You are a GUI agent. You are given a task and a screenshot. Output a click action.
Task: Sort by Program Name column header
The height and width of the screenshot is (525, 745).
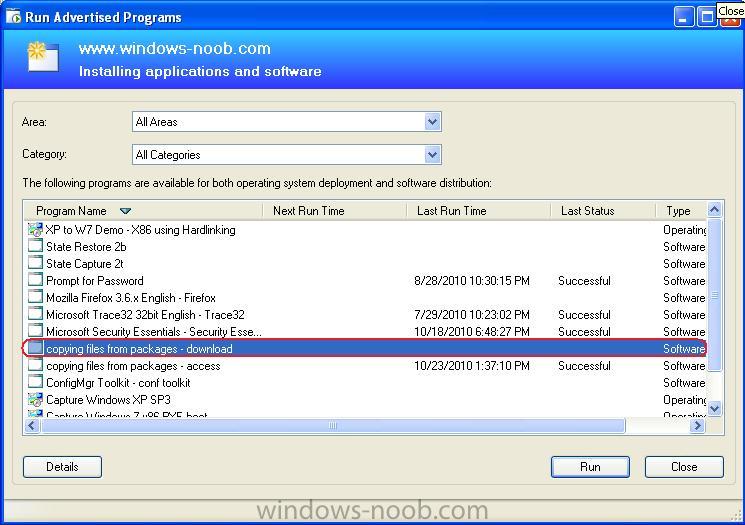pos(143,210)
